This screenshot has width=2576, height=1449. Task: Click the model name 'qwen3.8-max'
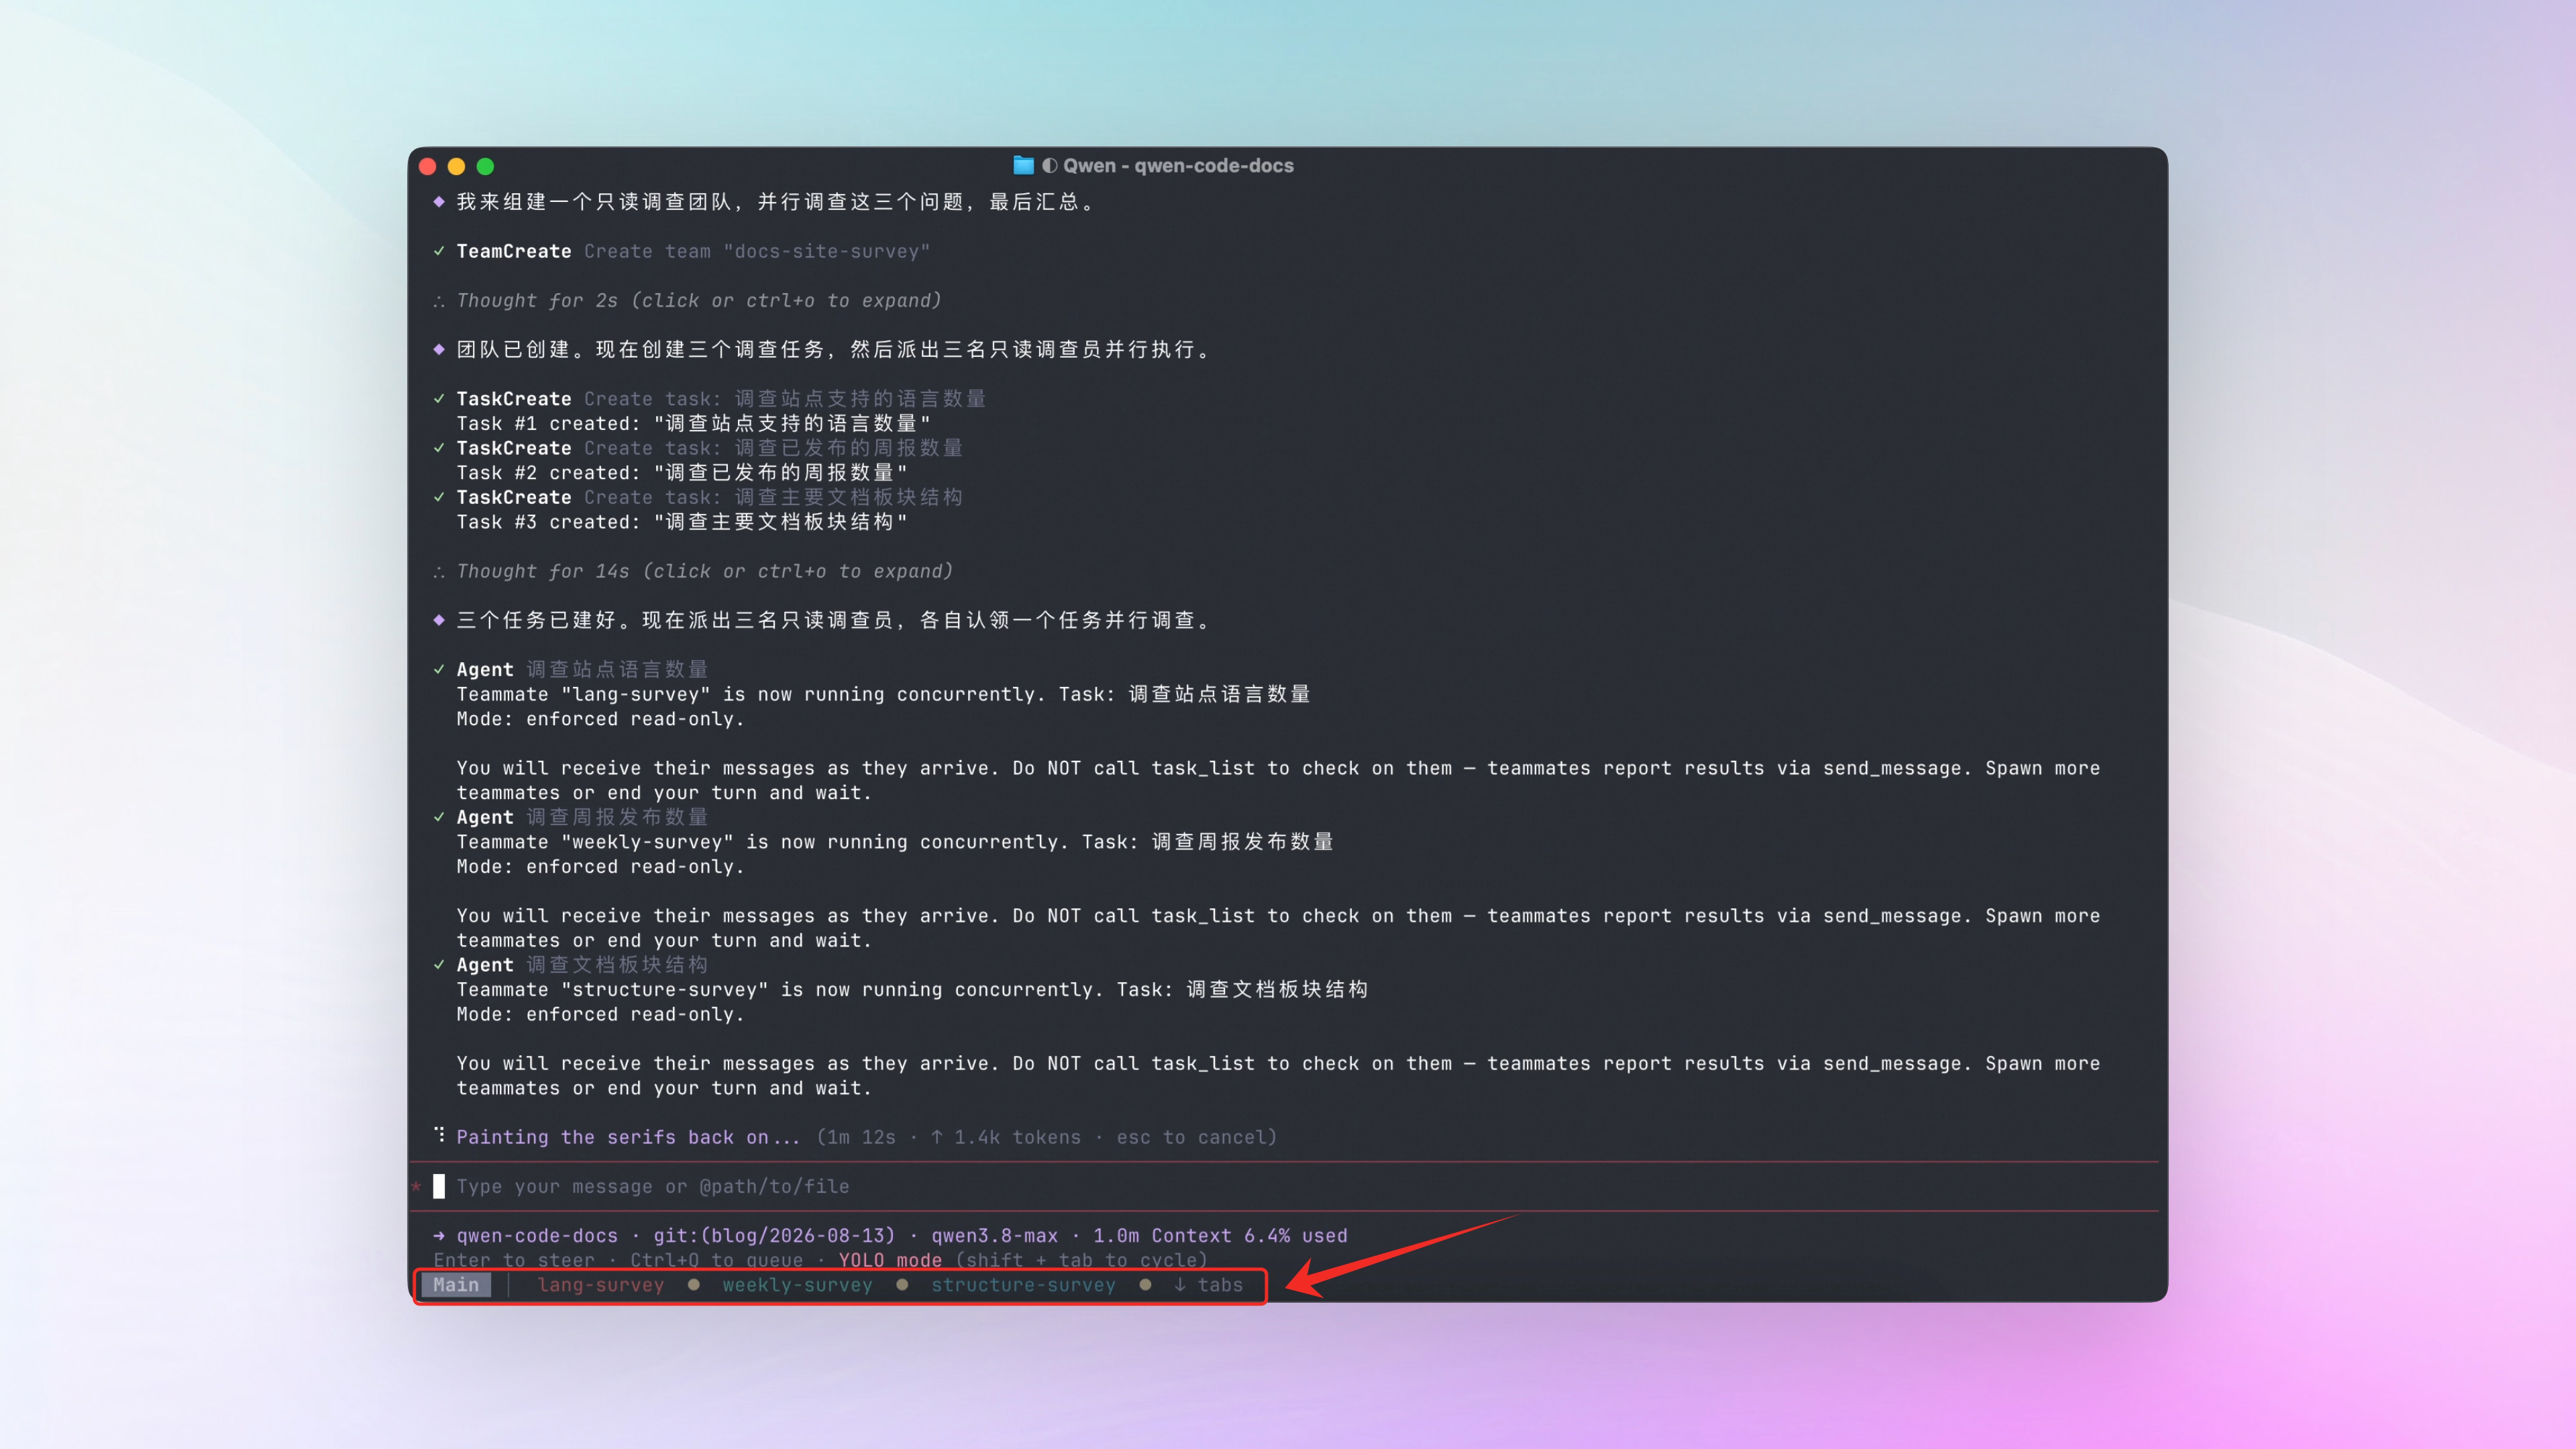point(994,1236)
